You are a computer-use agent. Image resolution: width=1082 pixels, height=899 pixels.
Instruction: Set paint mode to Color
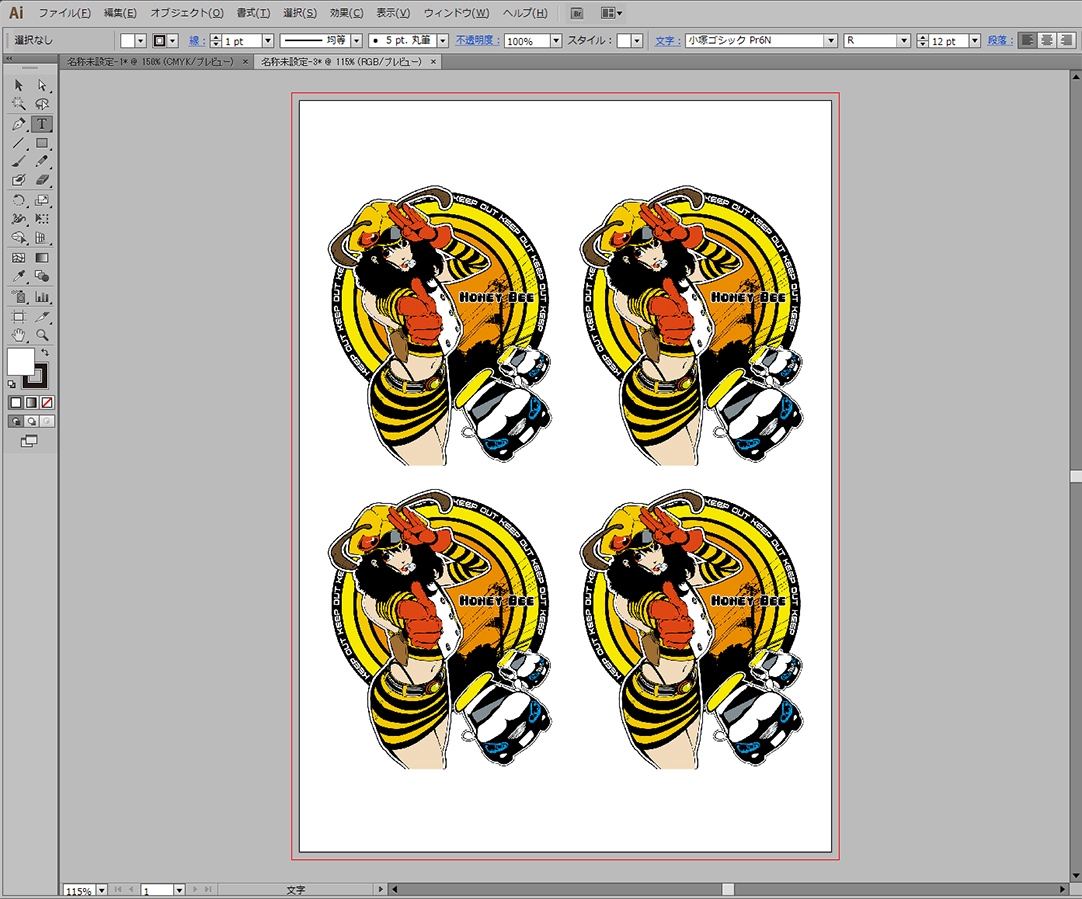coord(16,402)
